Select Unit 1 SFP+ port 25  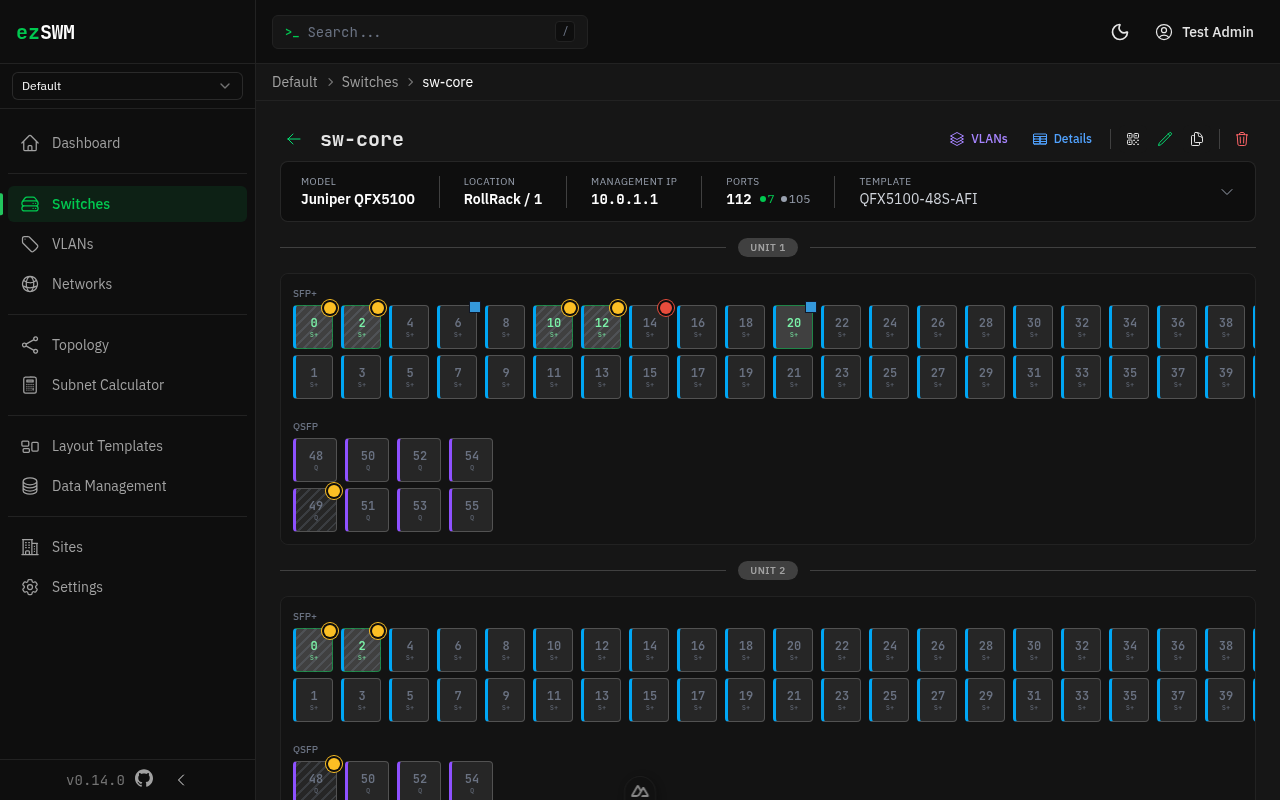coord(889,377)
